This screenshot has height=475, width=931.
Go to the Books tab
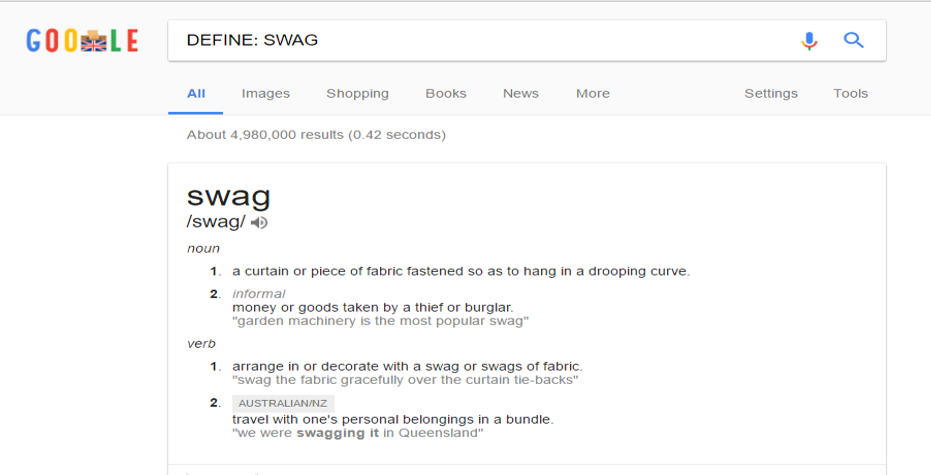pos(446,93)
